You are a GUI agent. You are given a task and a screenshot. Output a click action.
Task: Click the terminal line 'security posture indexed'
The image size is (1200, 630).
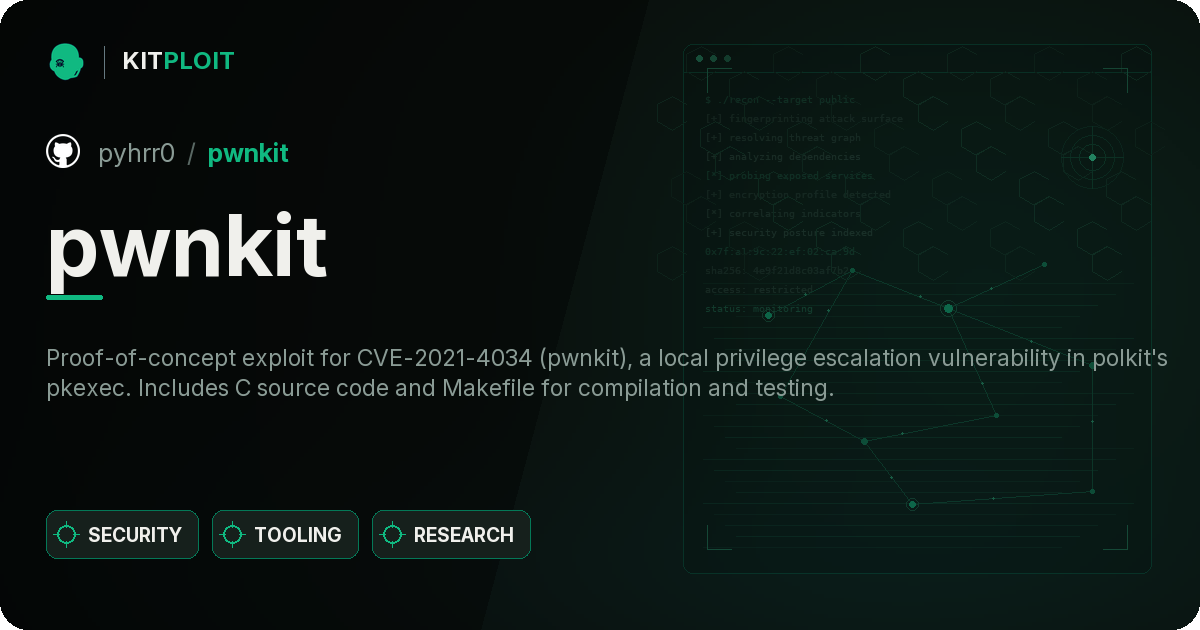pos(789,233)
